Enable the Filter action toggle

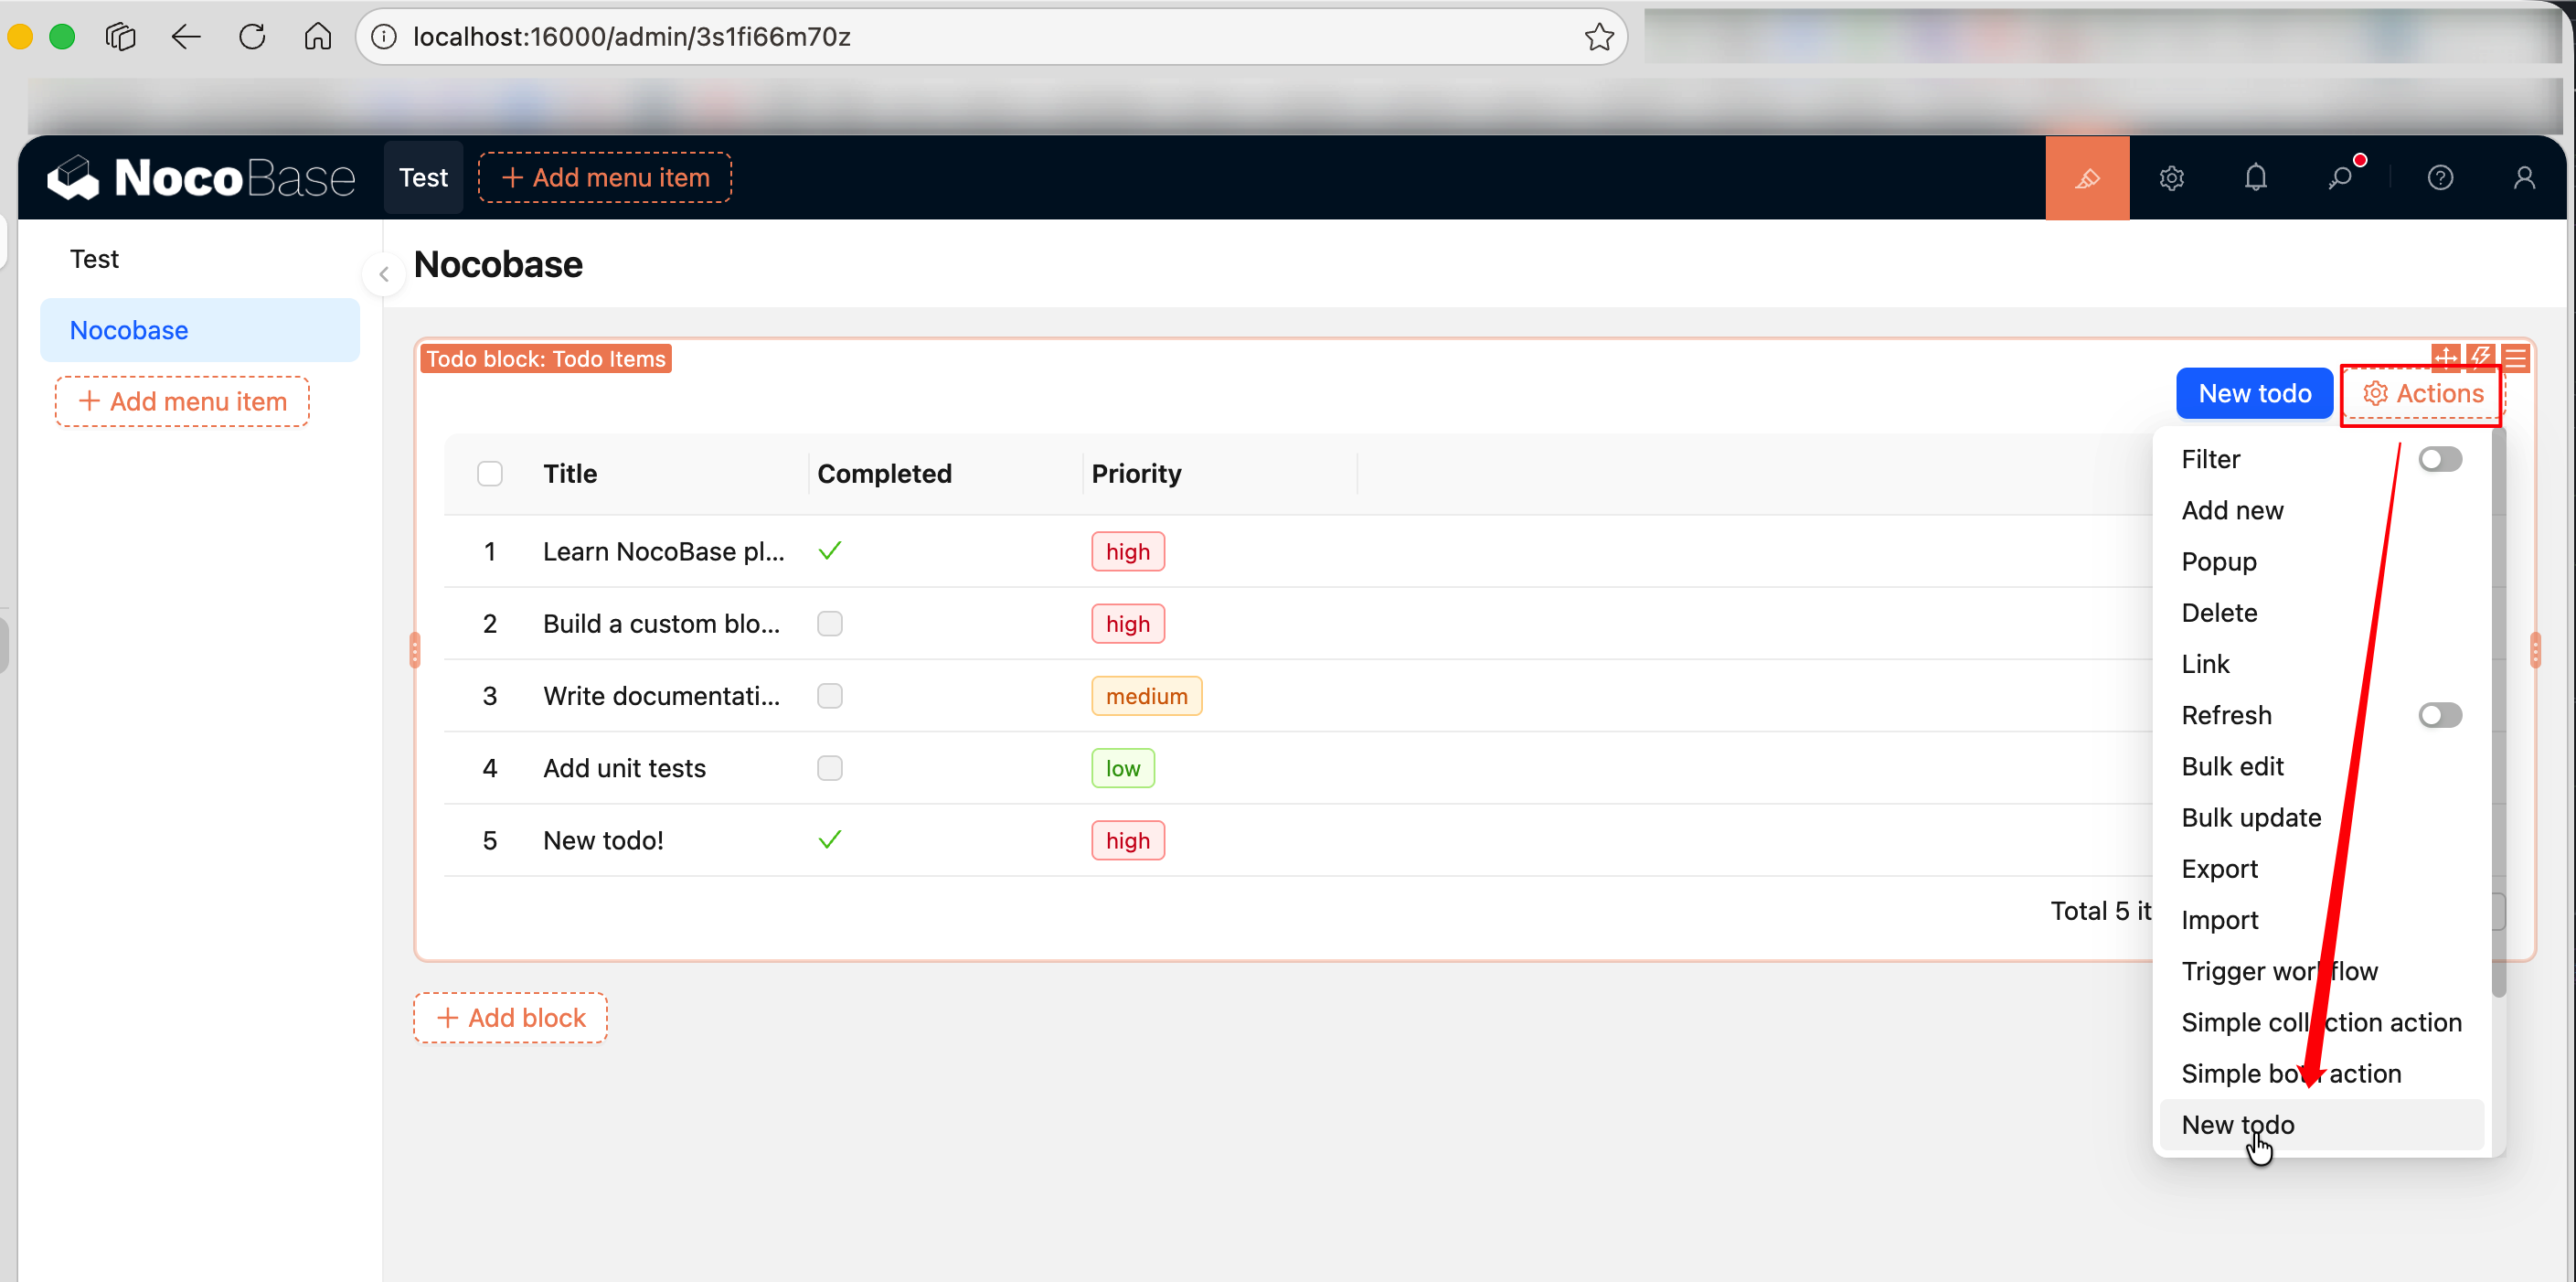2439,459
